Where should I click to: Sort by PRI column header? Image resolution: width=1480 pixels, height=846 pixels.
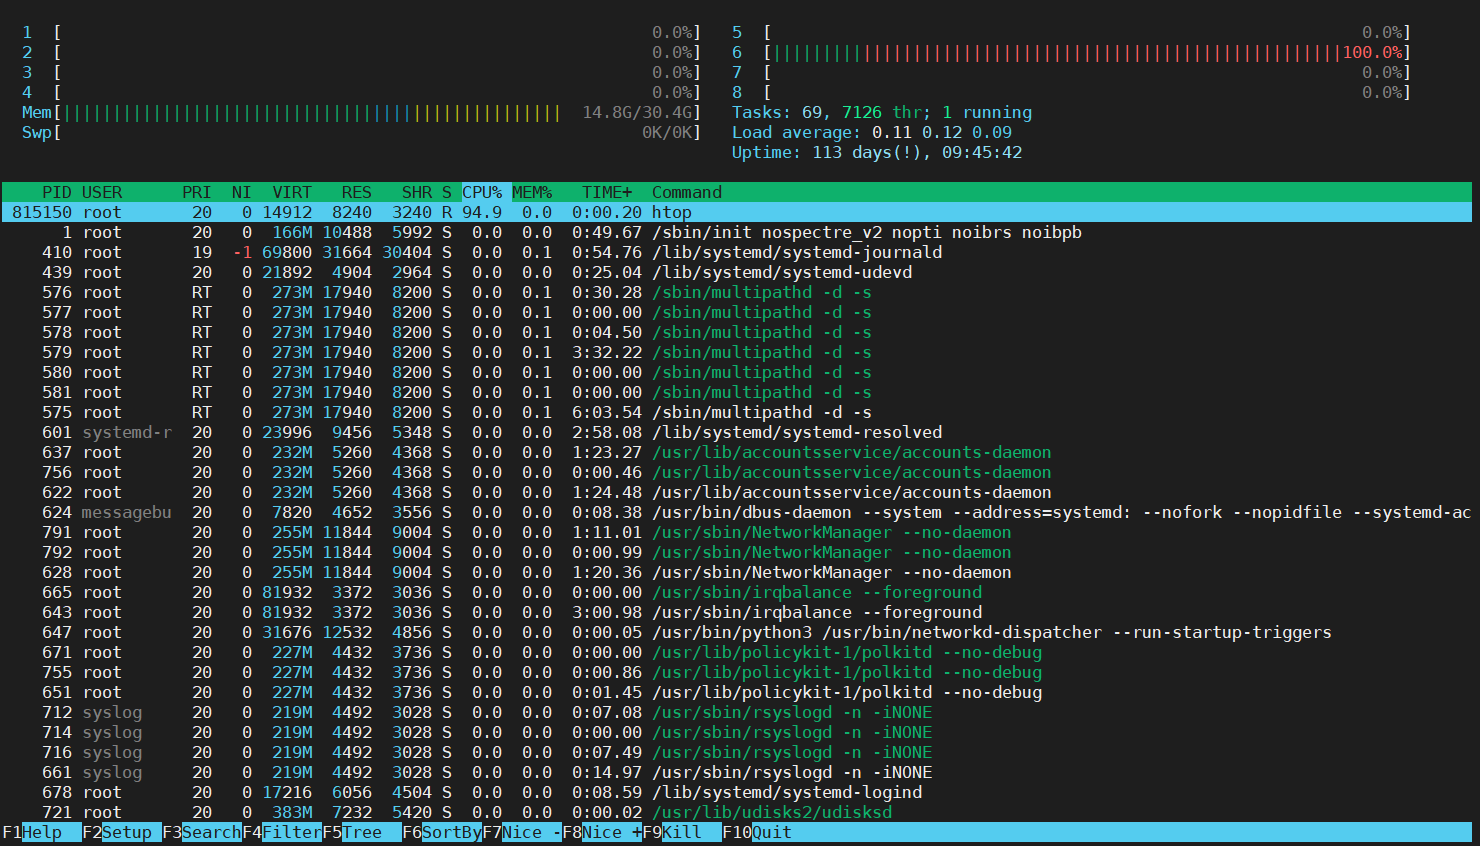point(197,192)
